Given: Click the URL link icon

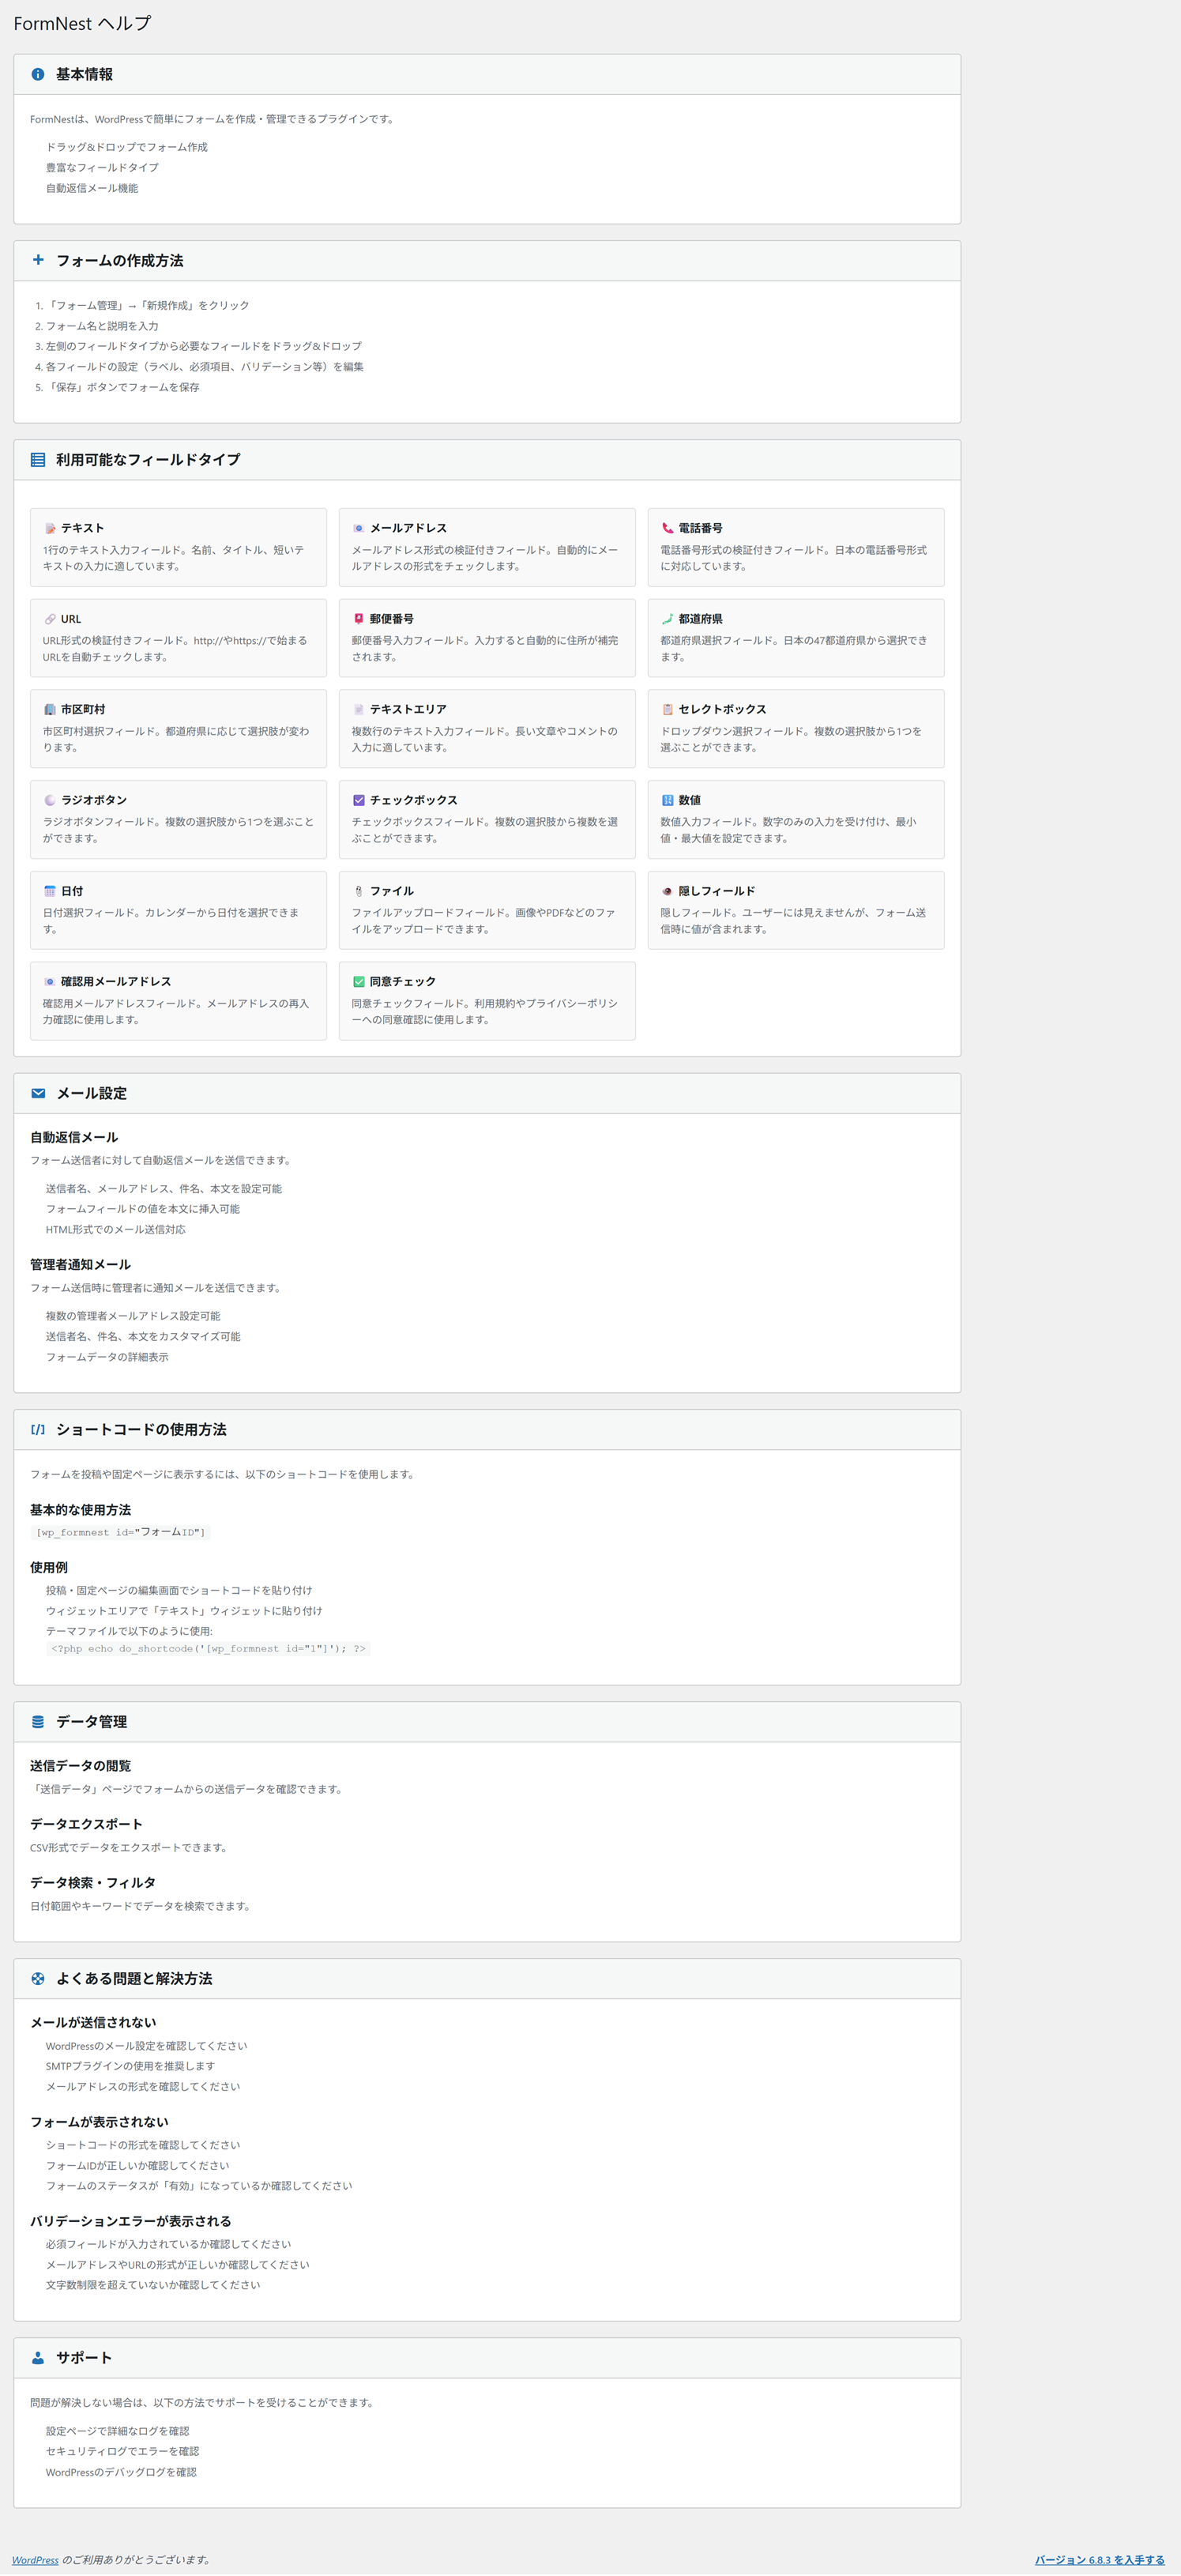Looking at the screenshot, I should [x=50, y=619].
